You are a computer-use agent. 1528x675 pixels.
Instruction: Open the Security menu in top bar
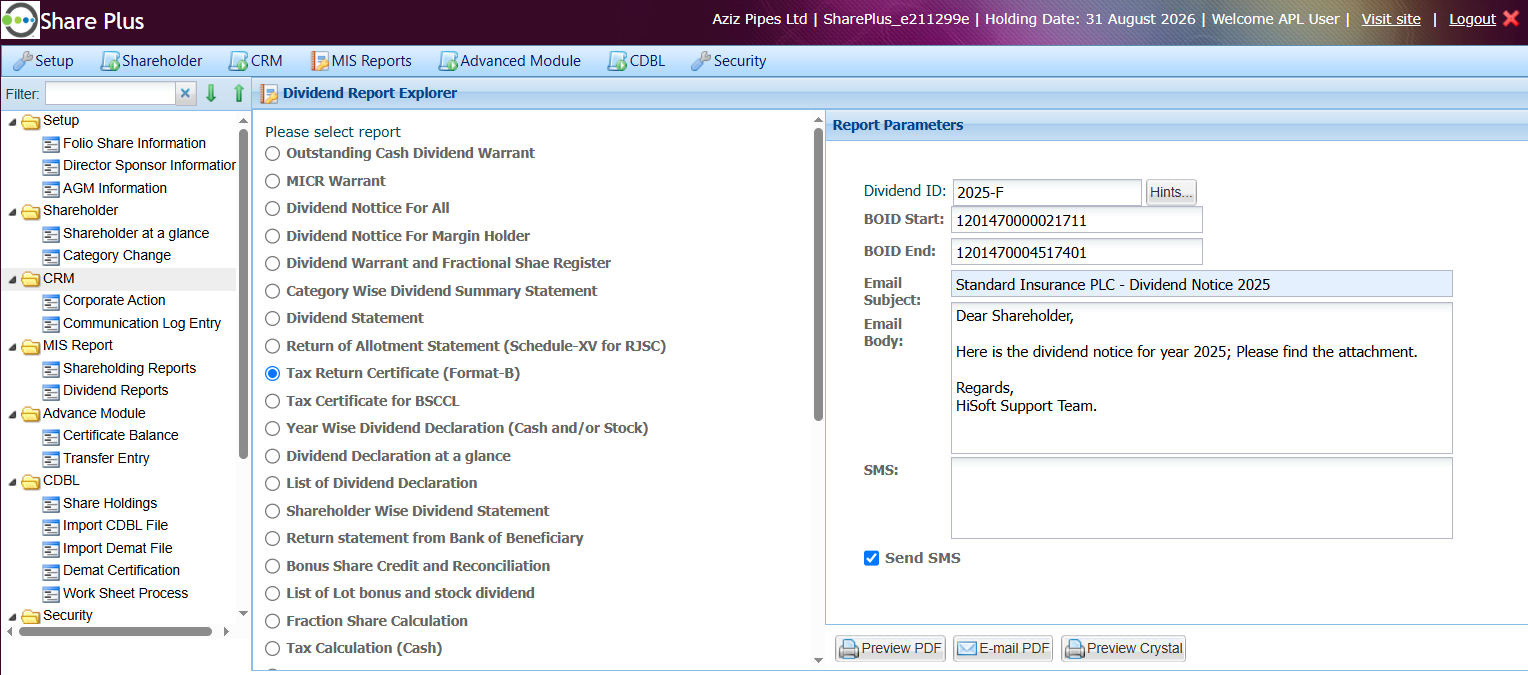tap(728, 61)
